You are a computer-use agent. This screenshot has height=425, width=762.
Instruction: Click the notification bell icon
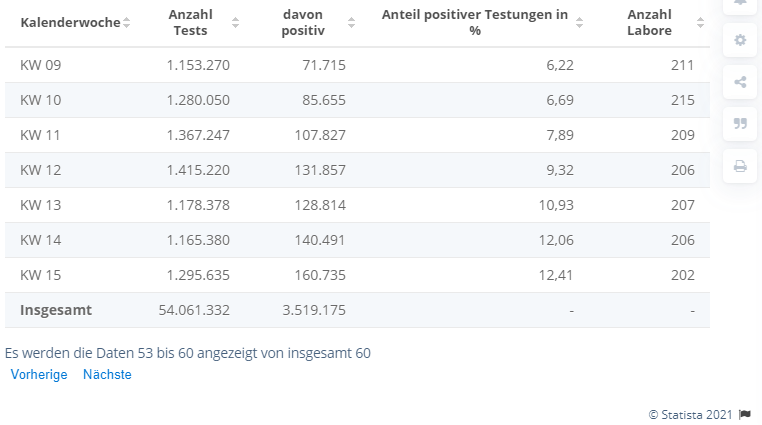(740, 4)
